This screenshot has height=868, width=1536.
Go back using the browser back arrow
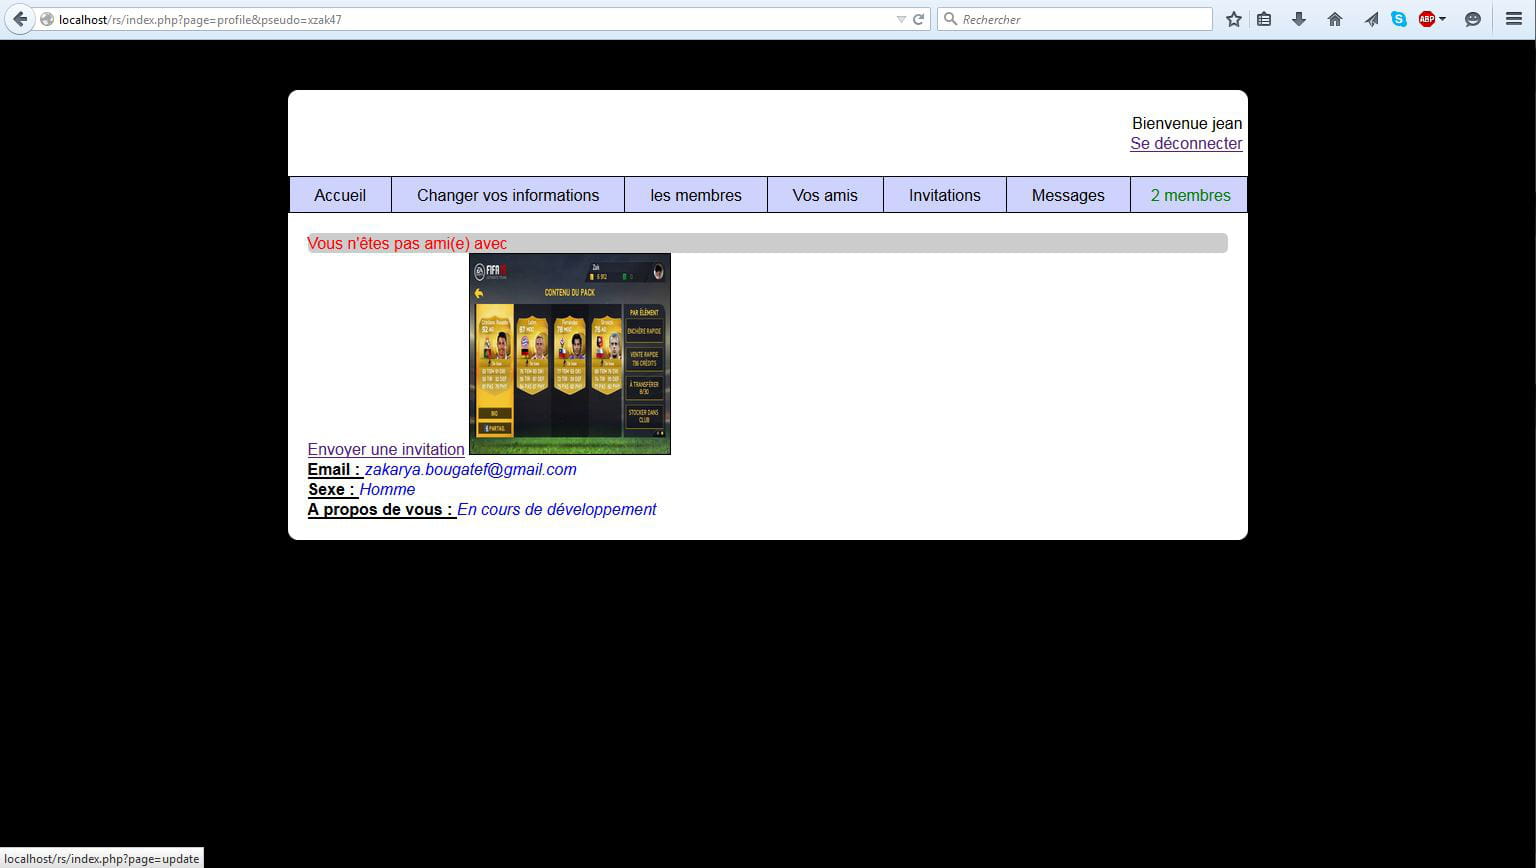(x=20, y=19)
